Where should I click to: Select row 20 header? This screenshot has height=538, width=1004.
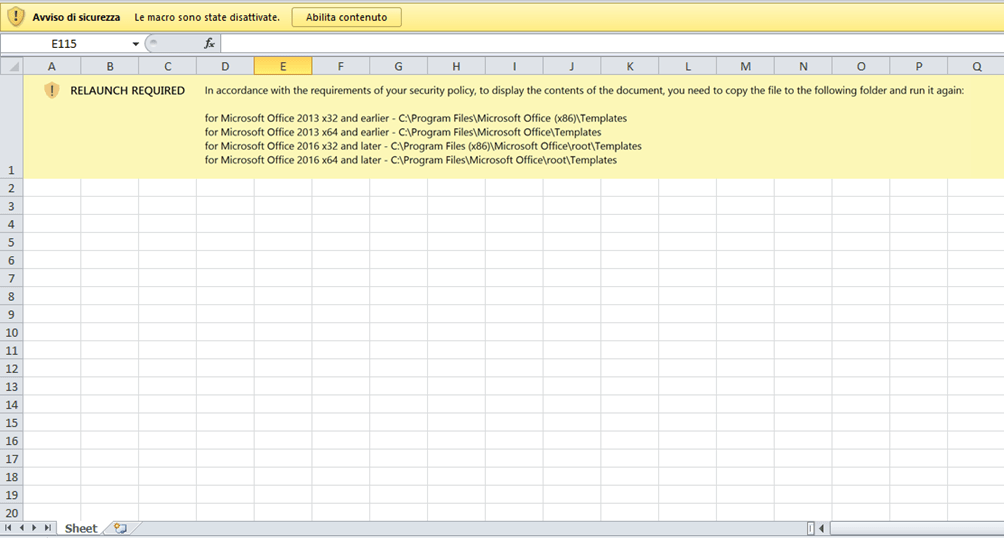point(12,512)
